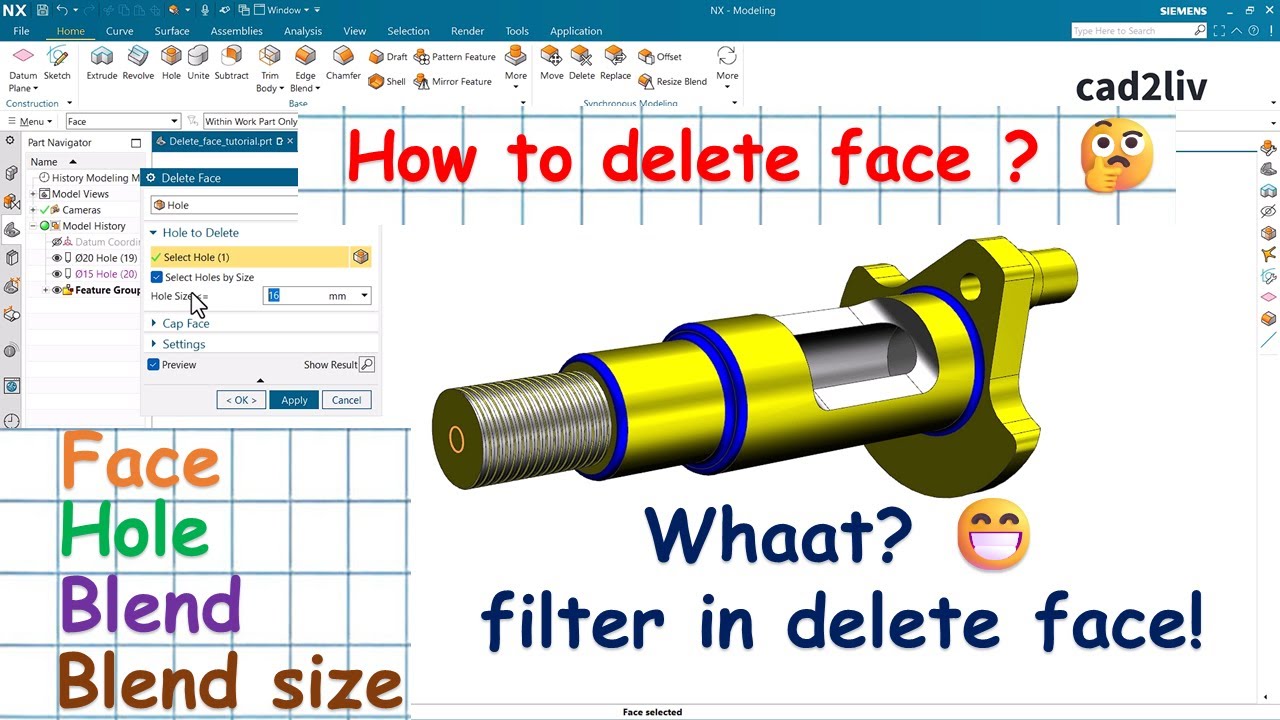Collapse the Model History node
The image size is (1280, 720).
click(x=33, y=226)
